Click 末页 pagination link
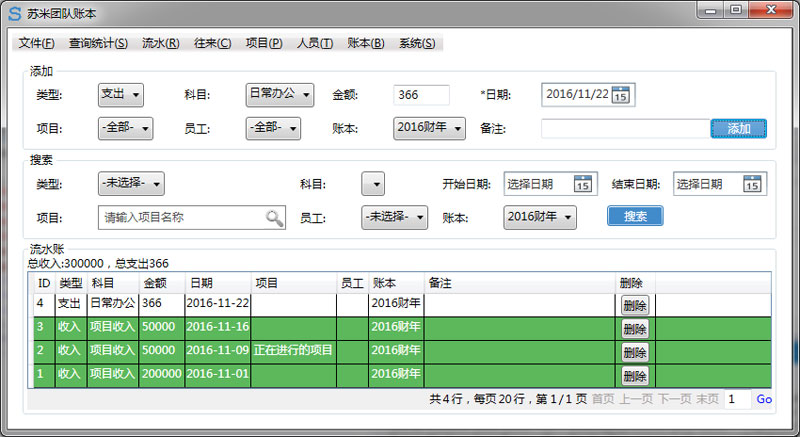 [x=707, y=399]
